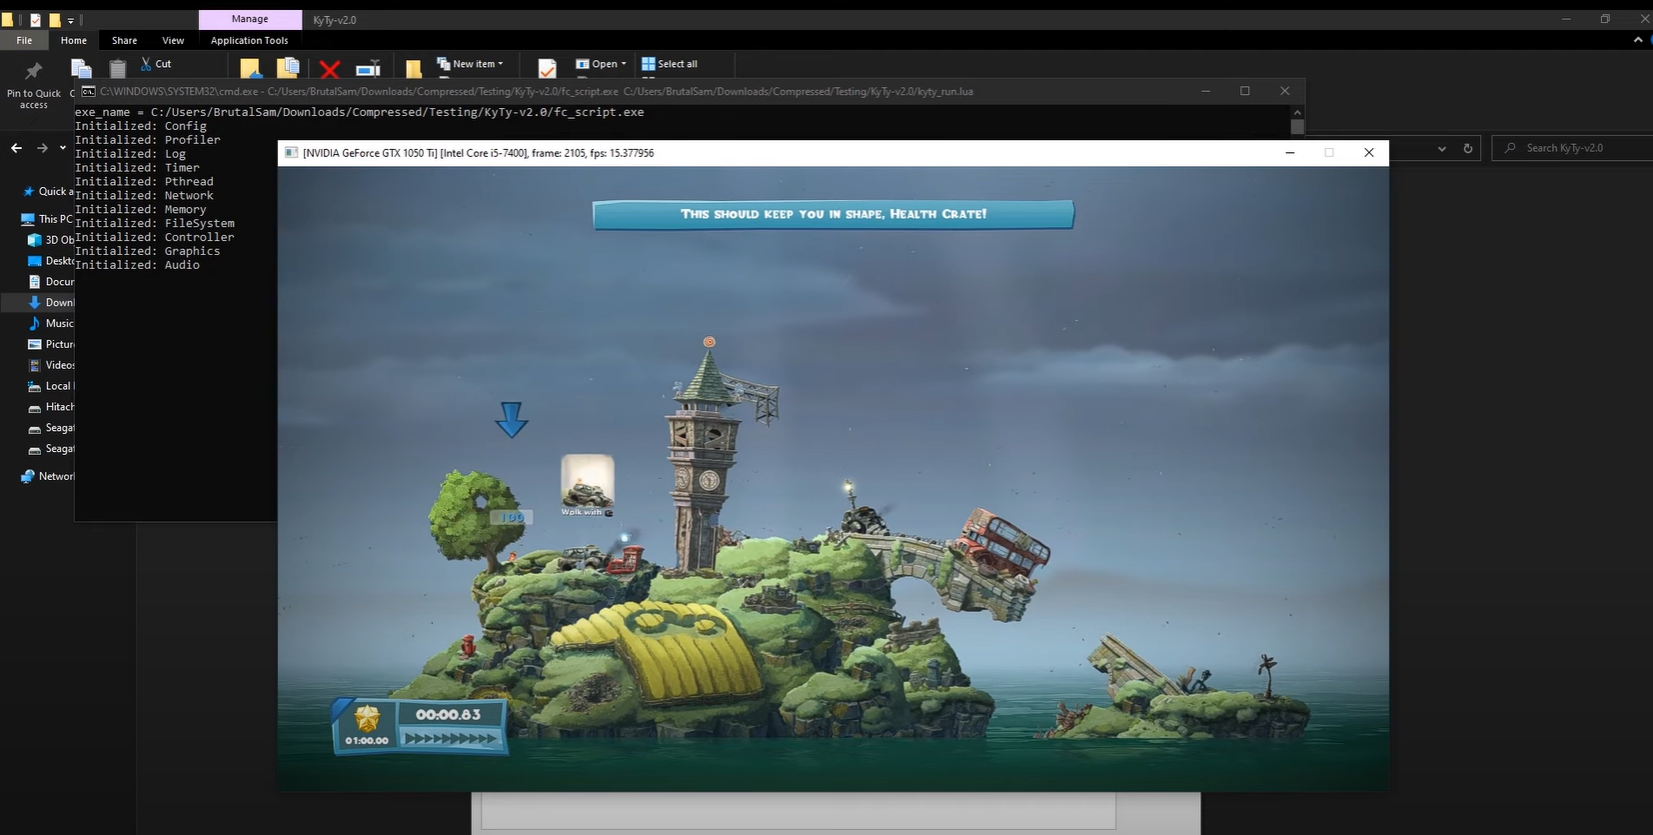
Task: Click the quick access Properties icon
Action: (x=35, y=19)
